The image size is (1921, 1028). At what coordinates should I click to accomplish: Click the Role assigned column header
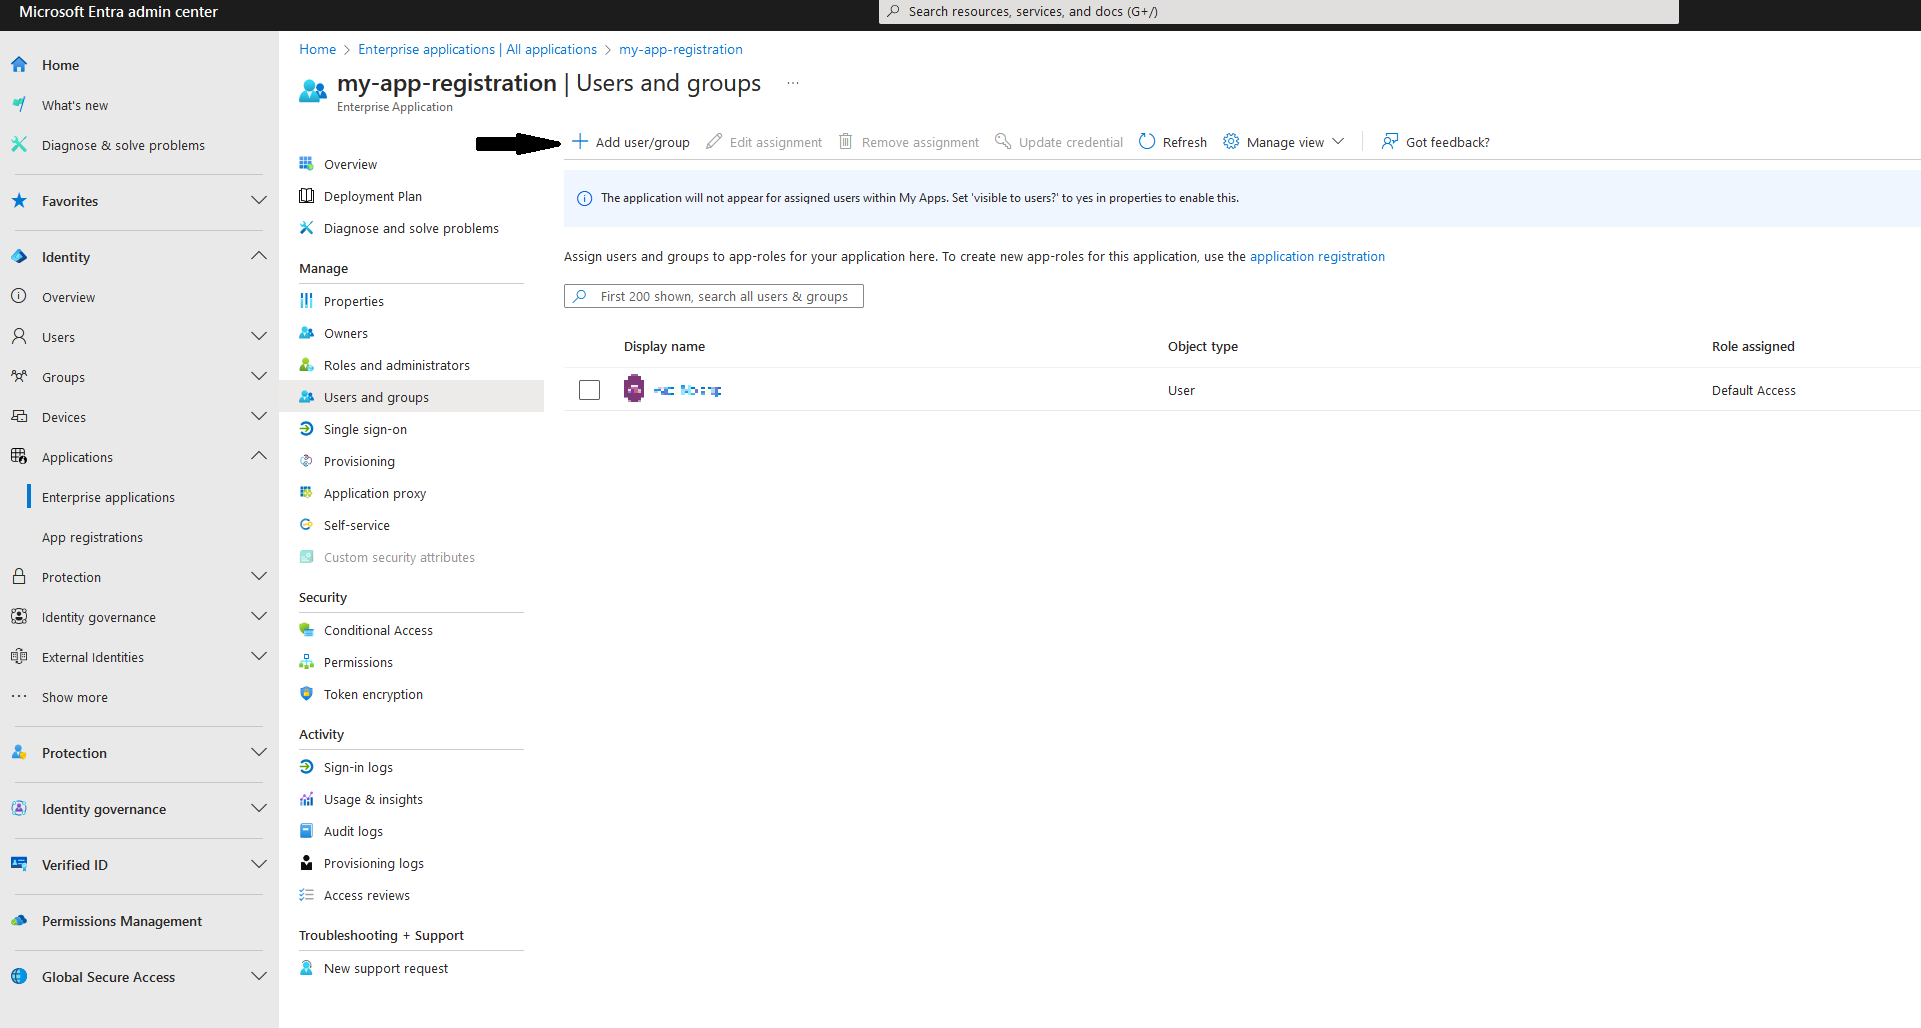click(x=1753, y=346)
